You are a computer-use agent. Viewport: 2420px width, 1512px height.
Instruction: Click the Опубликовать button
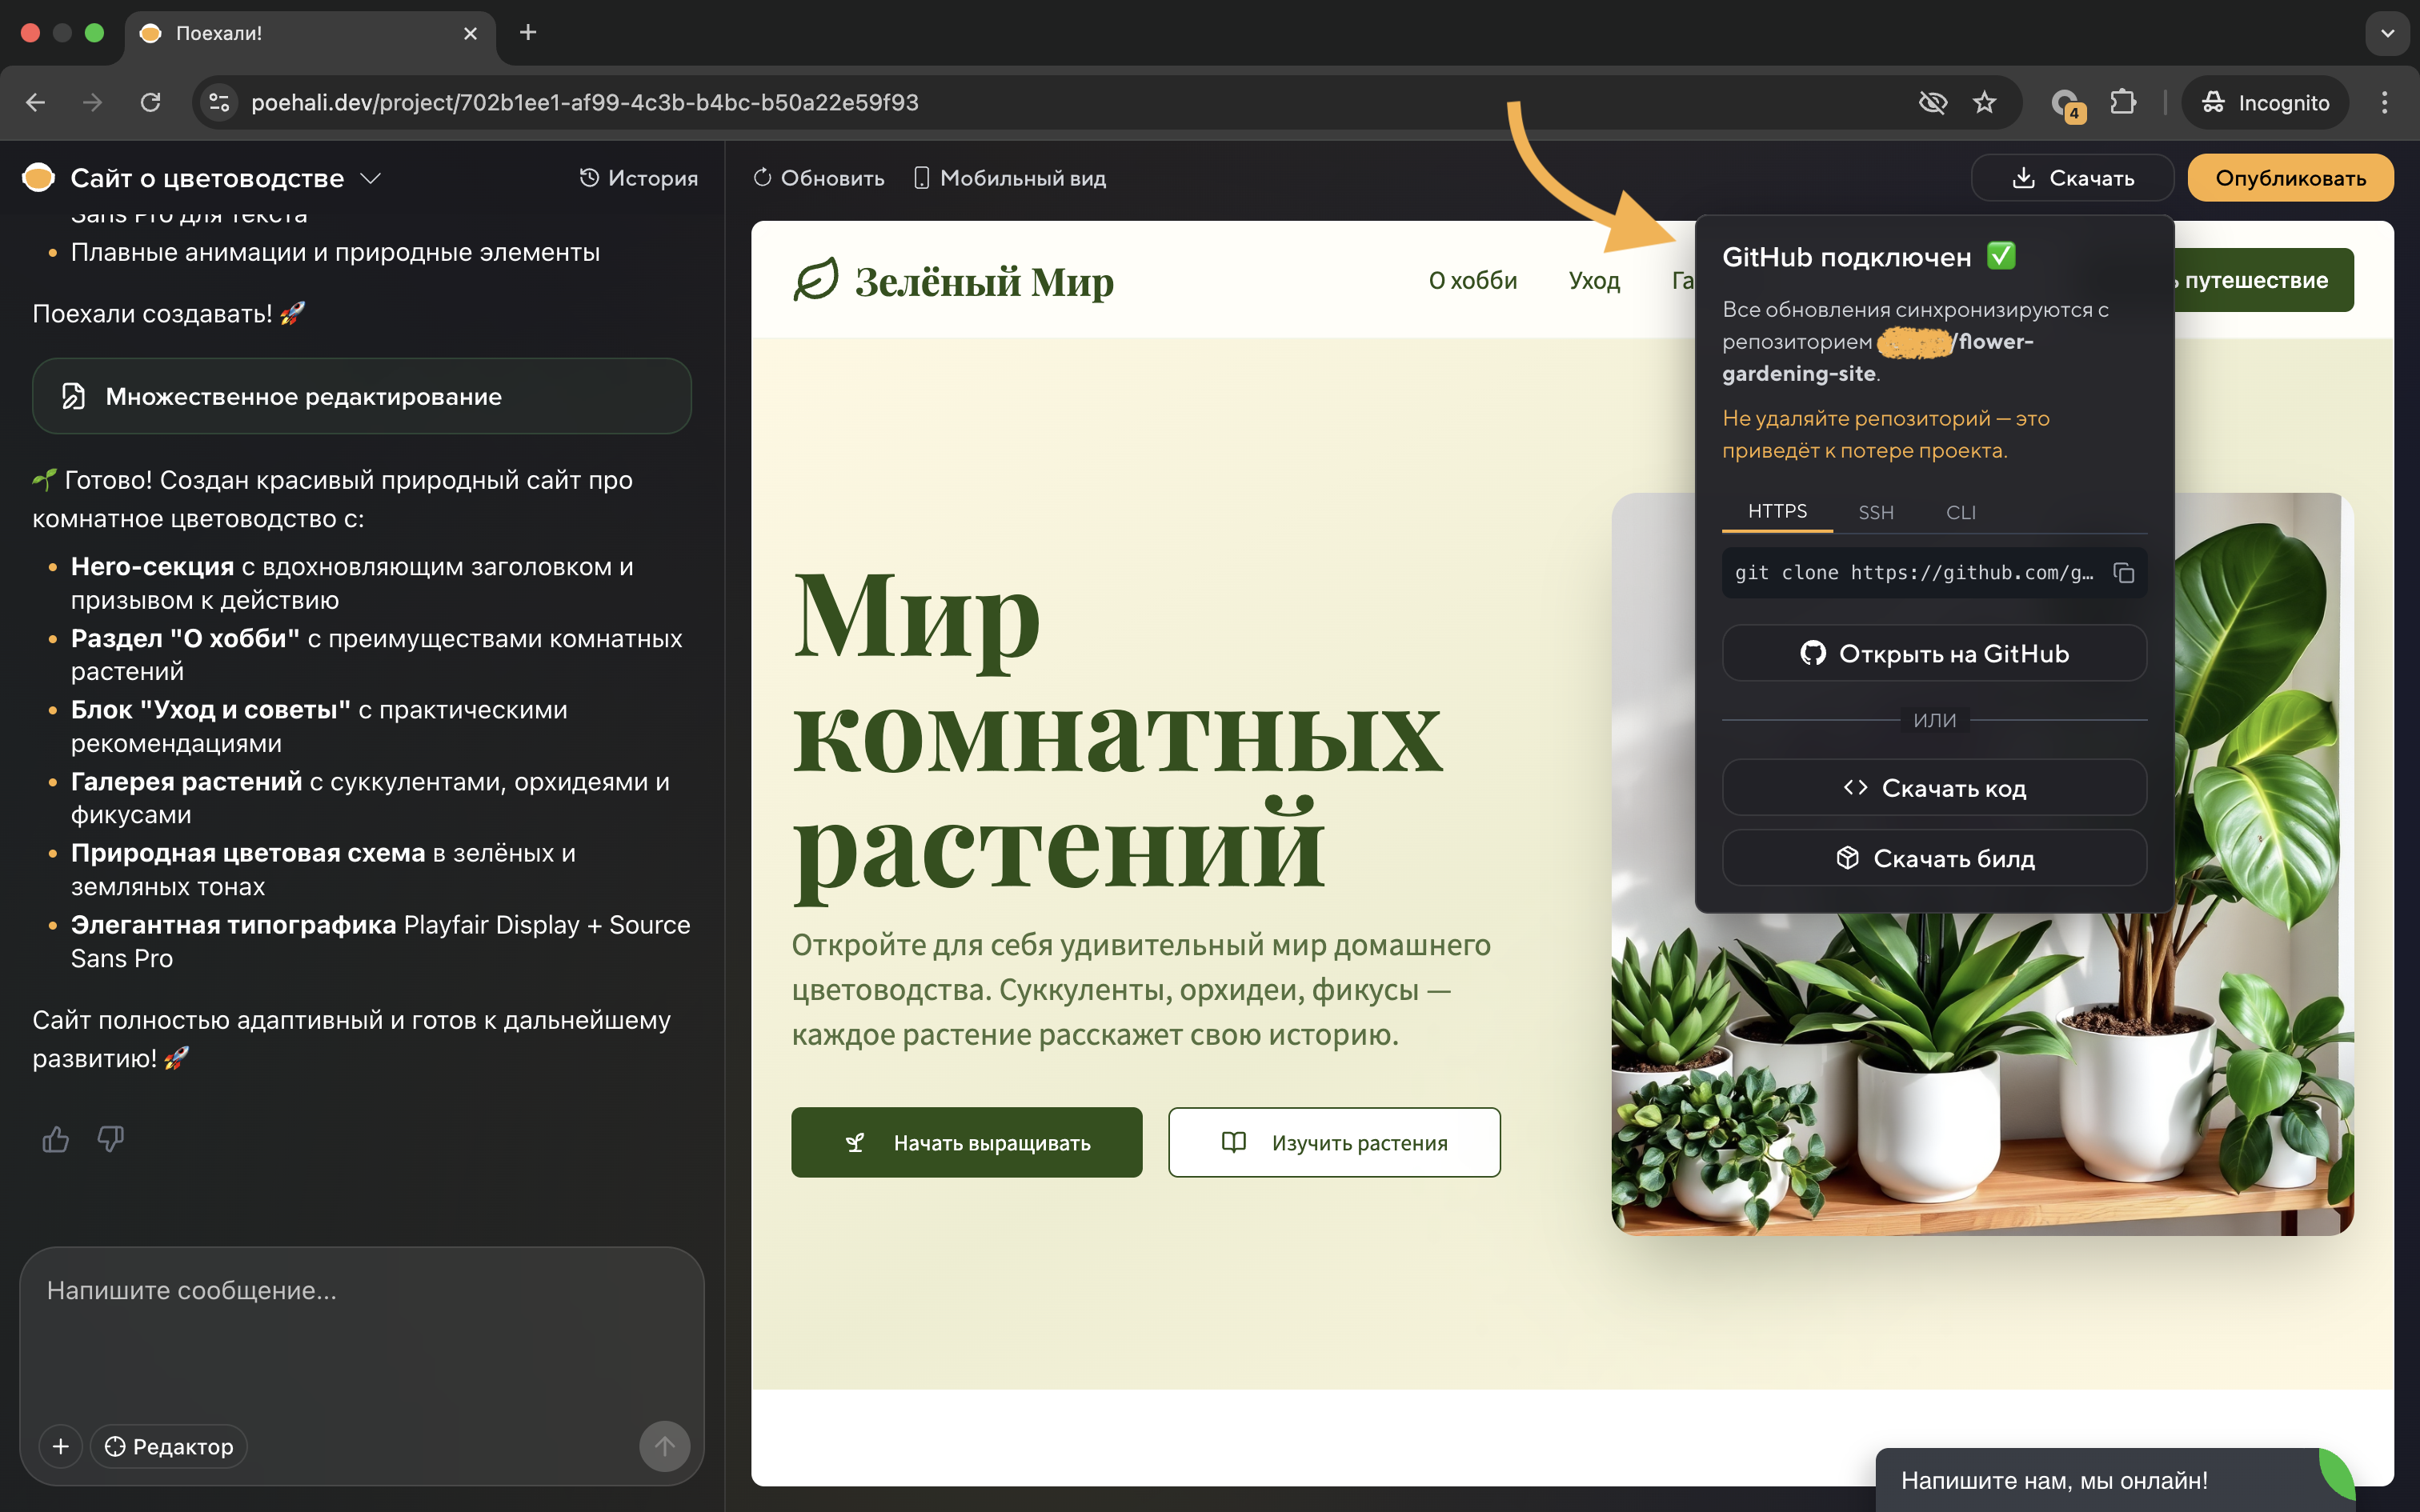(2290, 177)
